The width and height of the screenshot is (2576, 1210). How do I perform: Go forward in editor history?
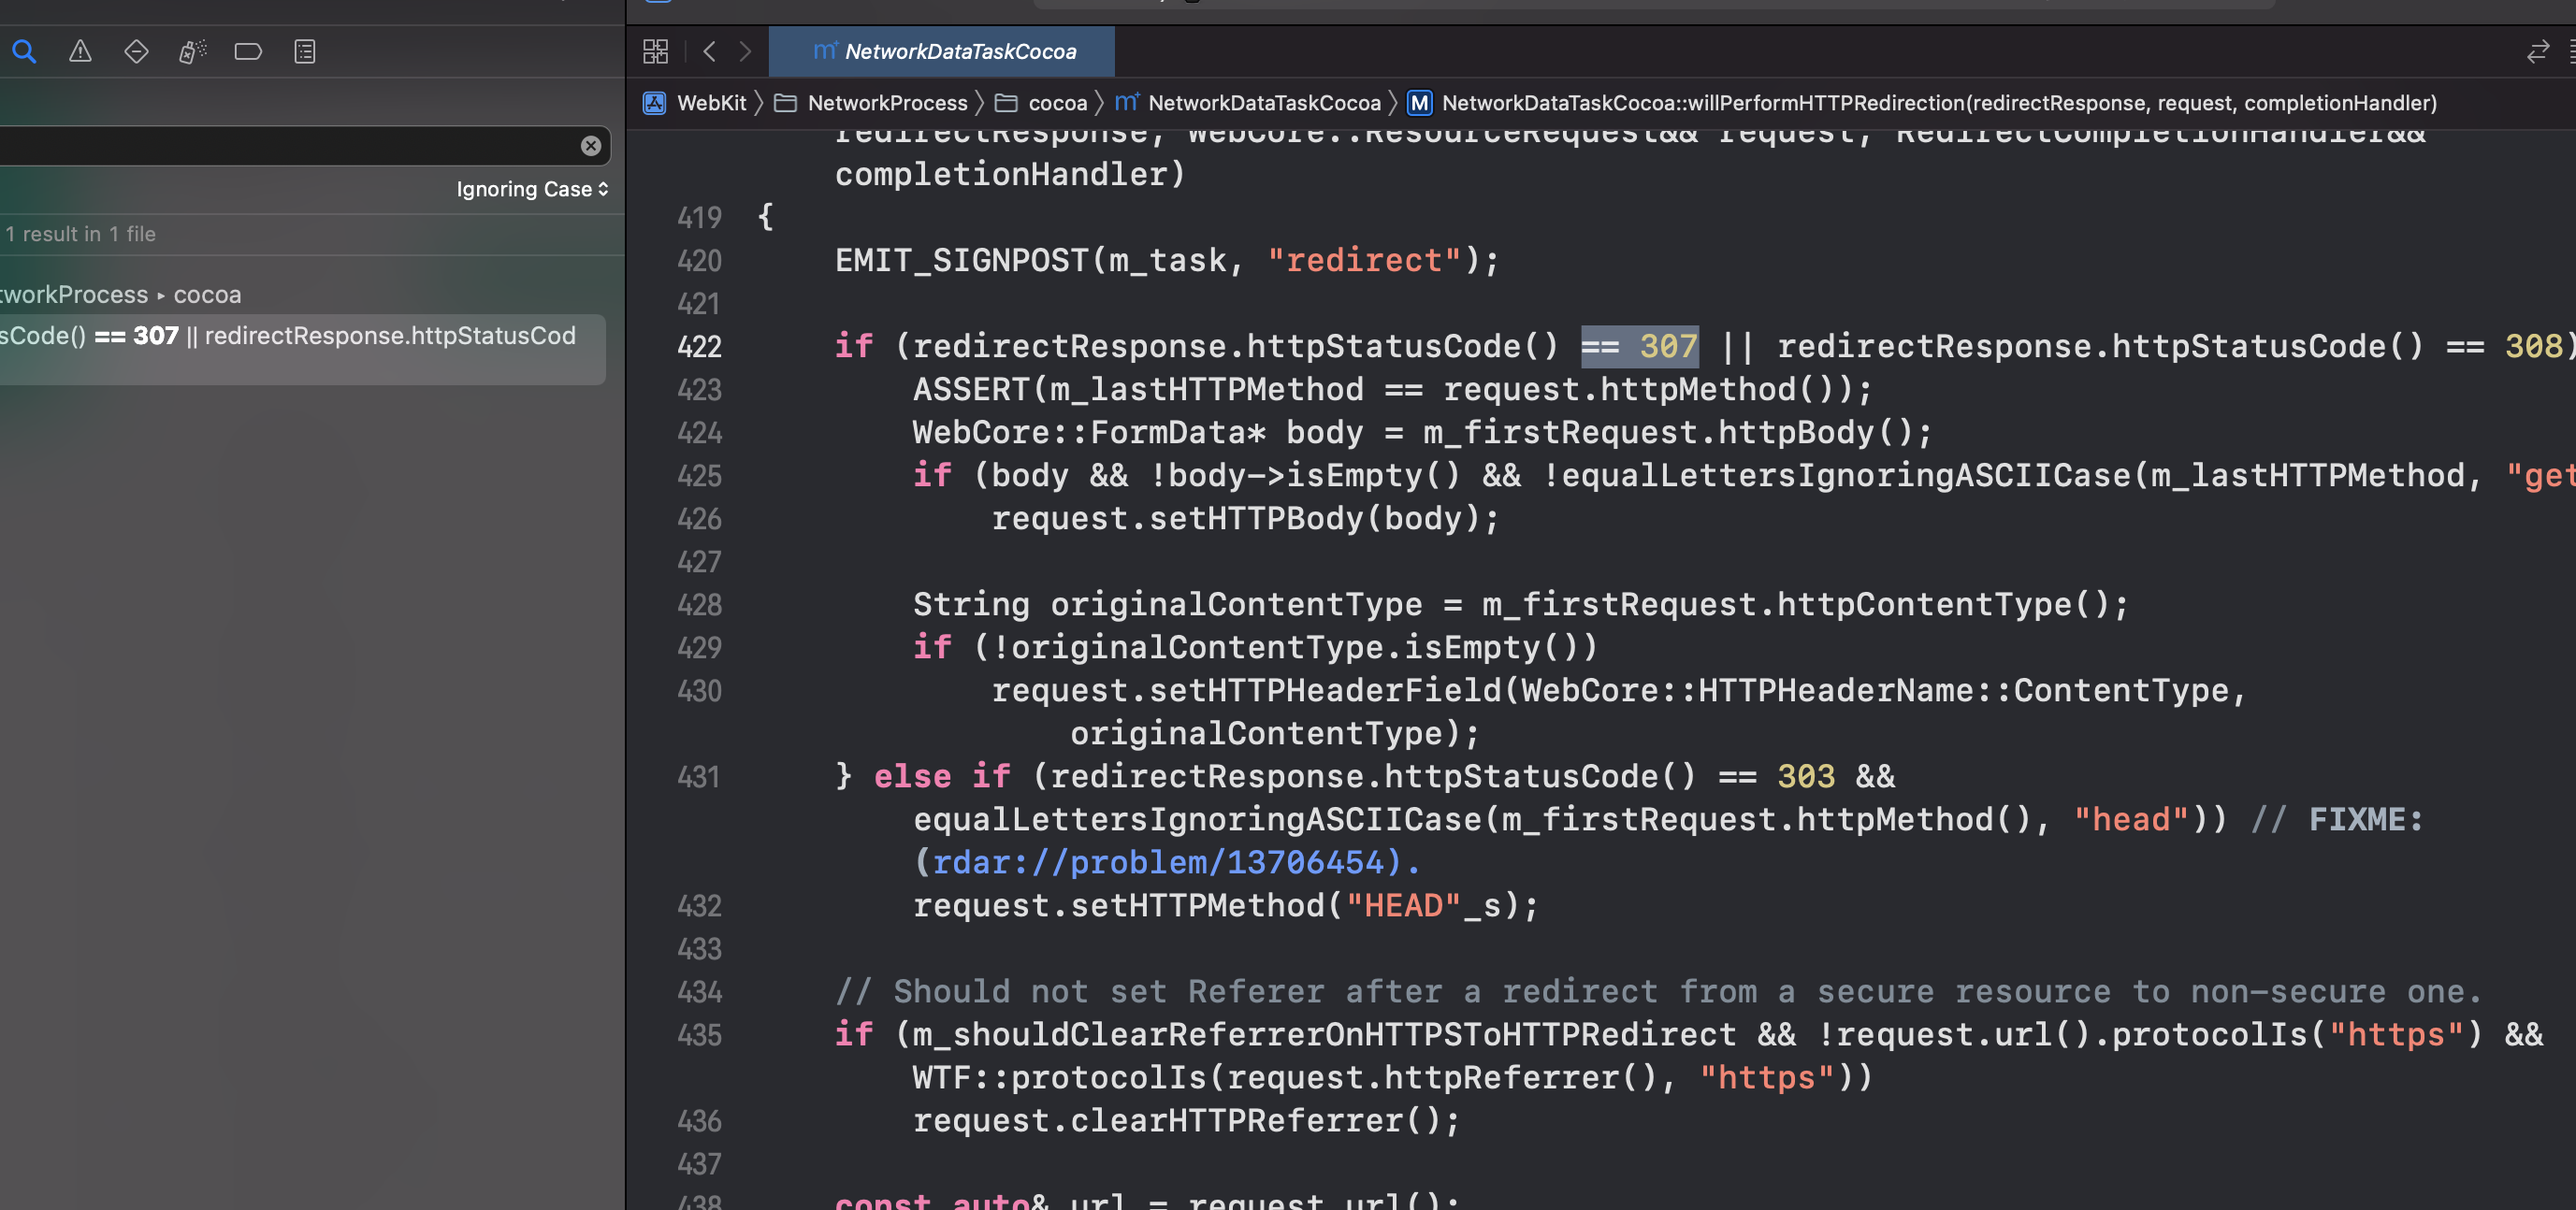[745, 51]
